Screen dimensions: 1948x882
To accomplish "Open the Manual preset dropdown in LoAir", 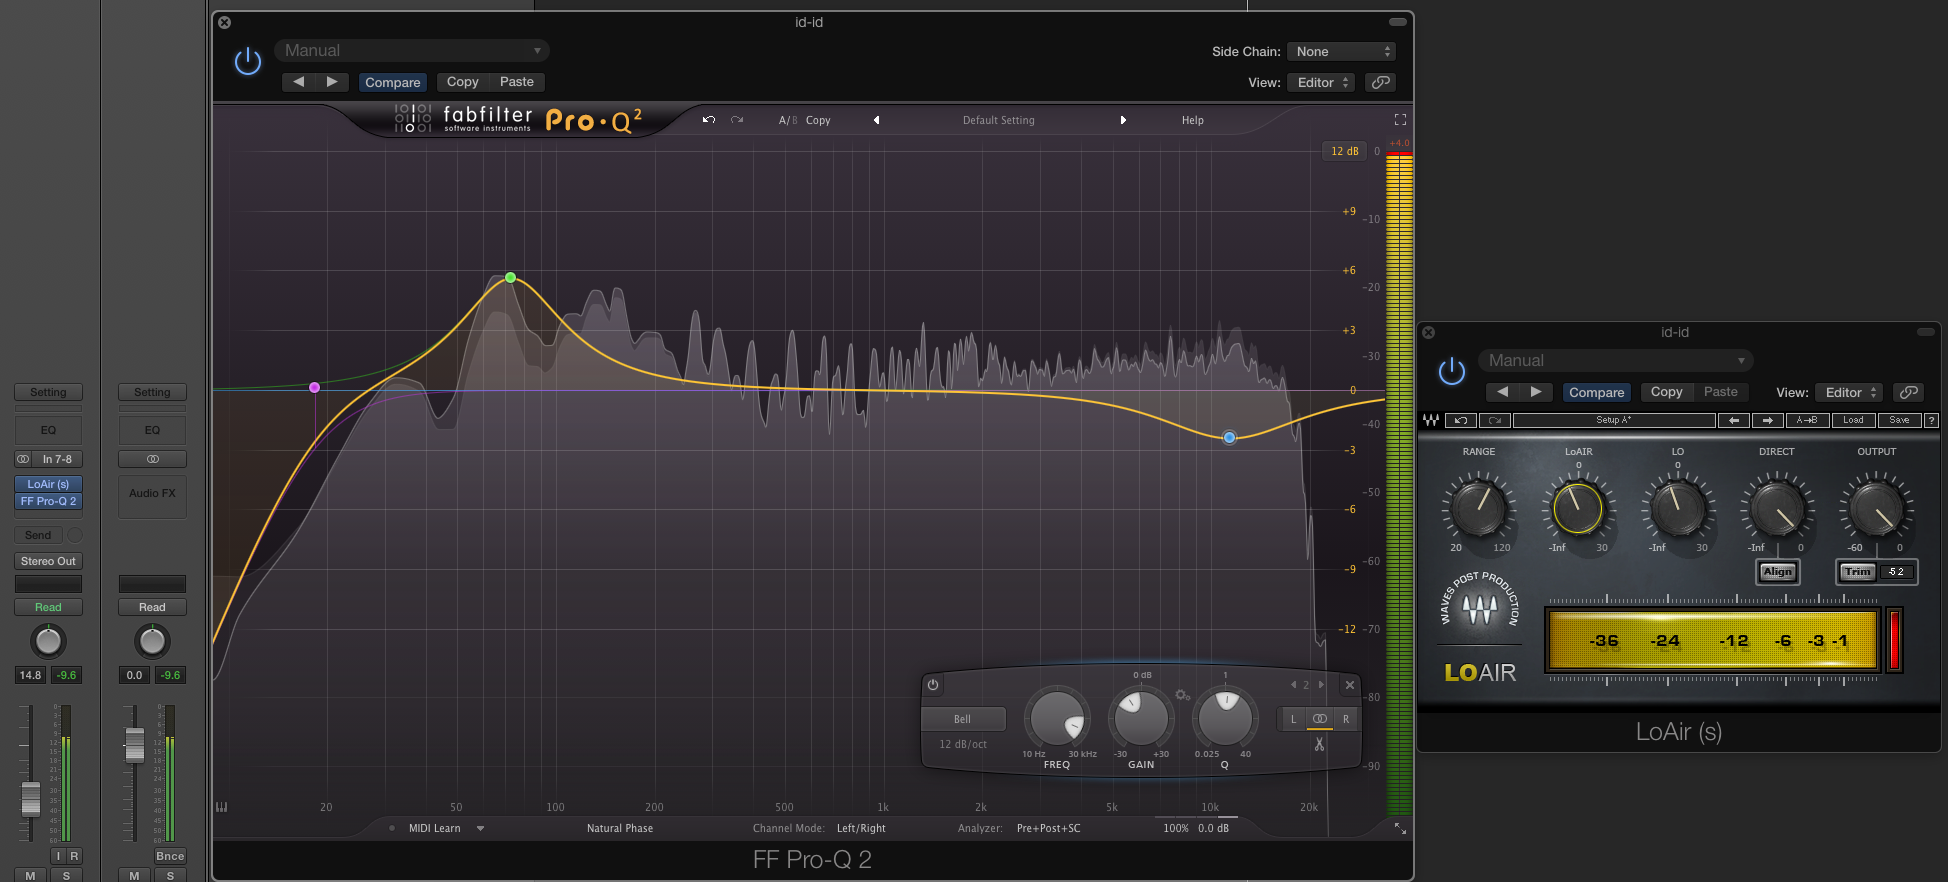I will tap(1616, 360).
